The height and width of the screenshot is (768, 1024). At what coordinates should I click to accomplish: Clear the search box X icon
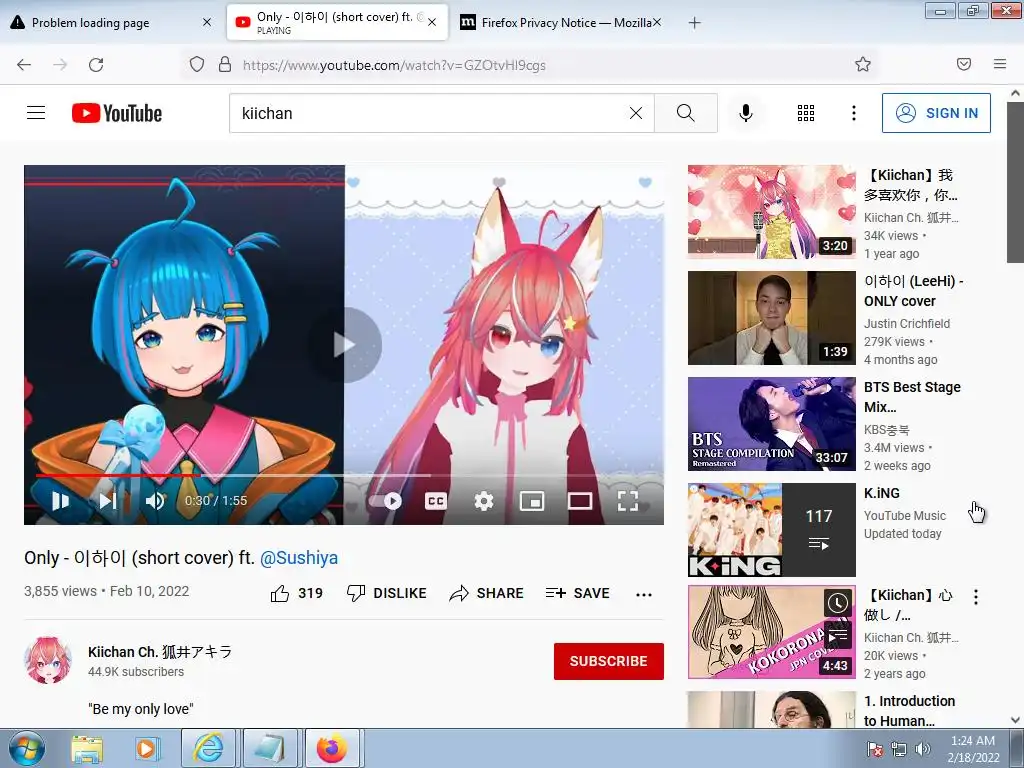point(635,113)
